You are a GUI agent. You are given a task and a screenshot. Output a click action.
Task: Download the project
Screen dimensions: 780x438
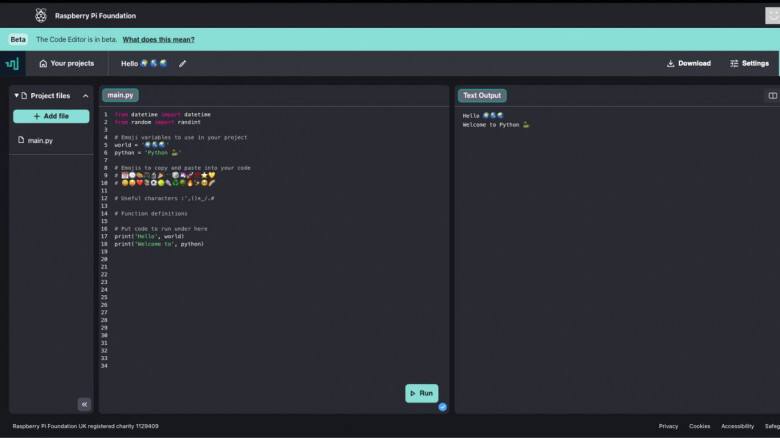tap(688, 64)
